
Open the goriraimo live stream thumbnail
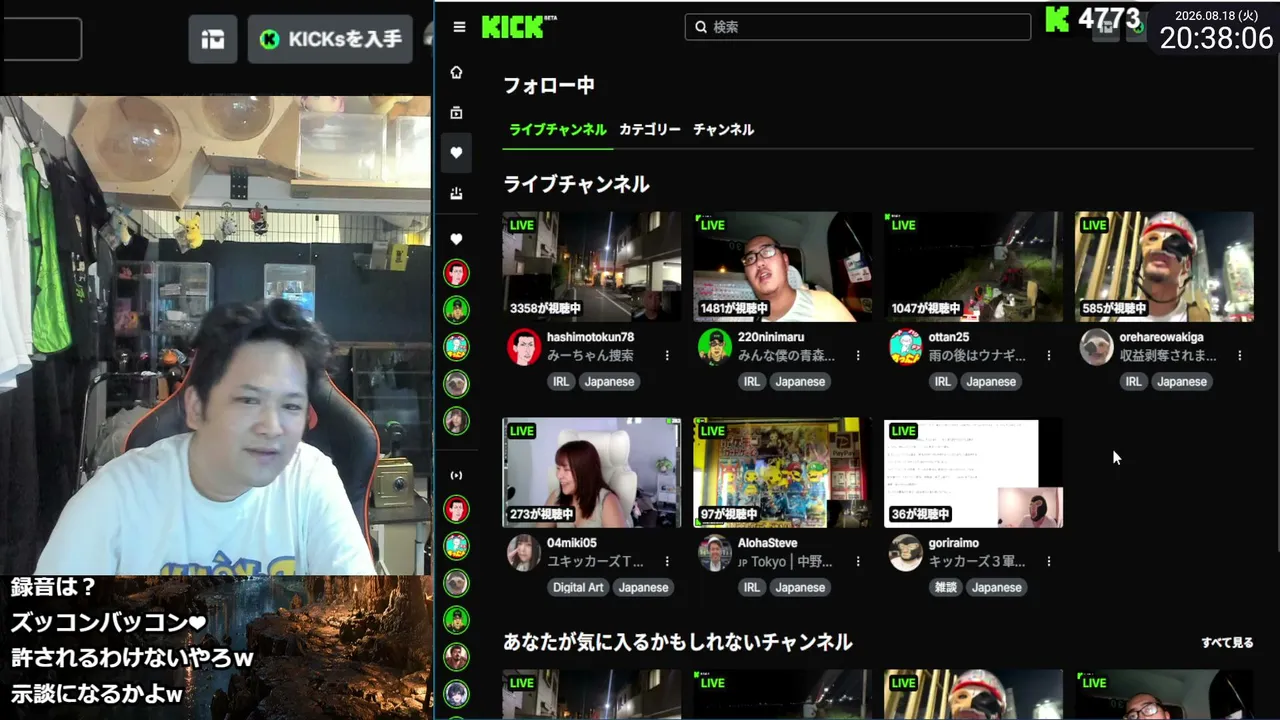pos(974,472)
